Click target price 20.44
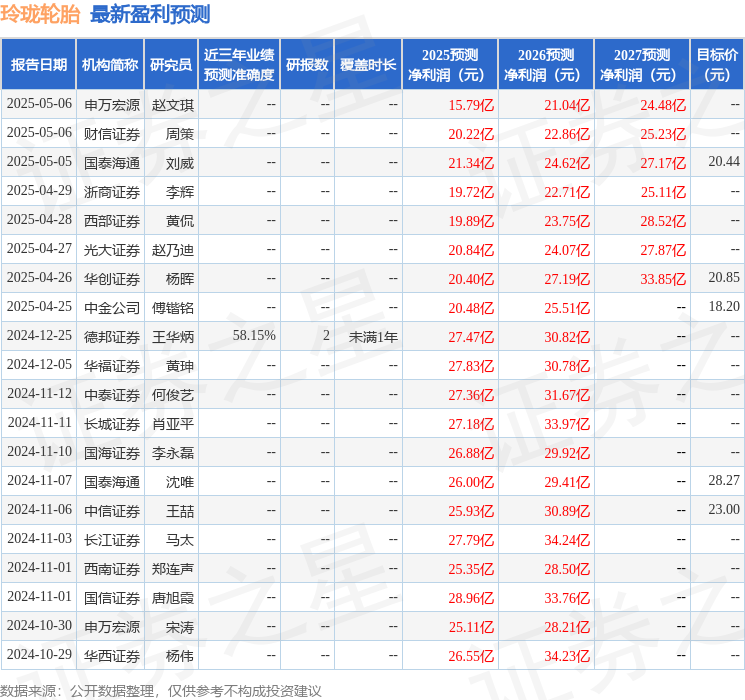Screen dimensions: 745x700 (724, 162)
